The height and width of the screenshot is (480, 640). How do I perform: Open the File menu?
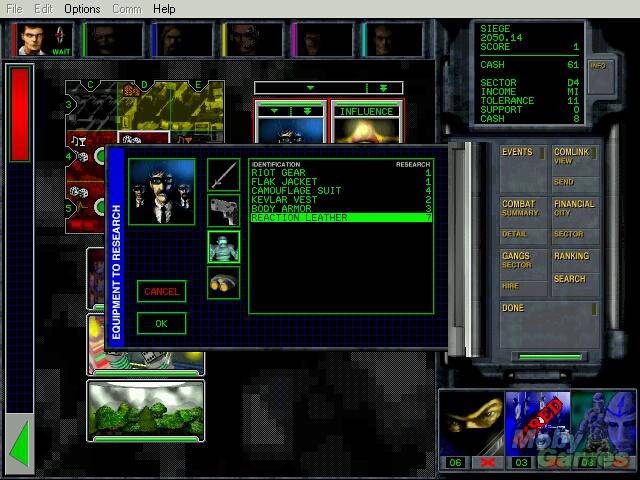click(15, 9)
